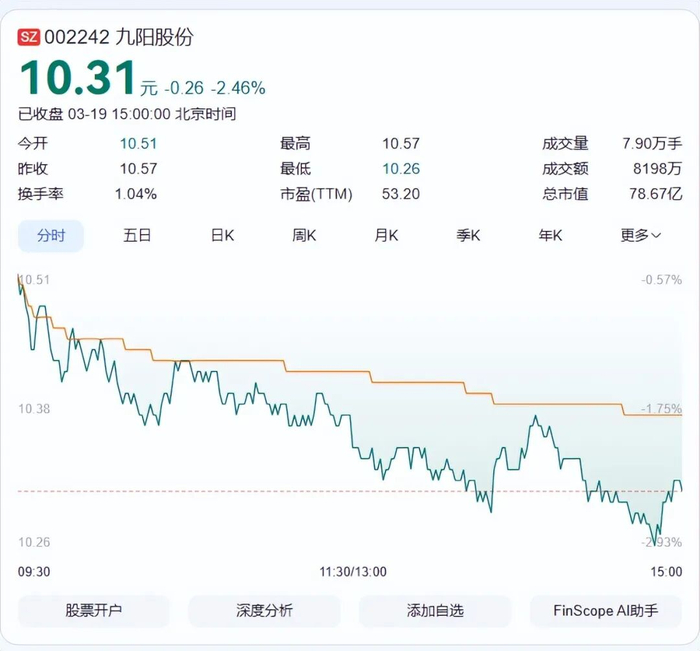Select the 分时 intraday tab
Screen dimensions: 700x651
(51, 236)
